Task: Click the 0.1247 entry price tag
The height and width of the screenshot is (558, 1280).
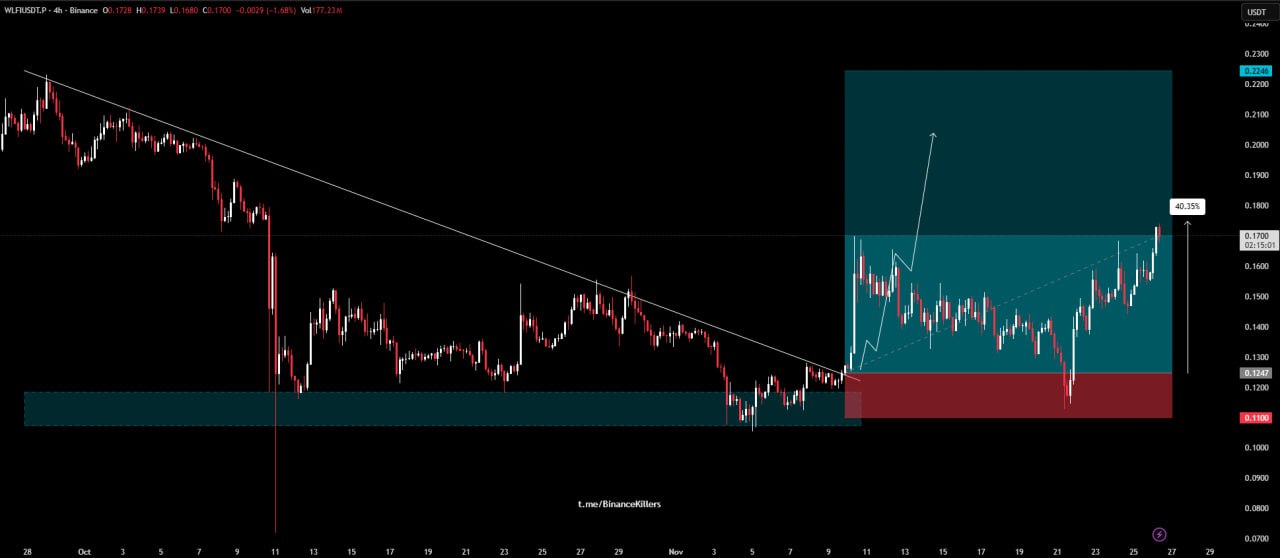Action: 1254,373
